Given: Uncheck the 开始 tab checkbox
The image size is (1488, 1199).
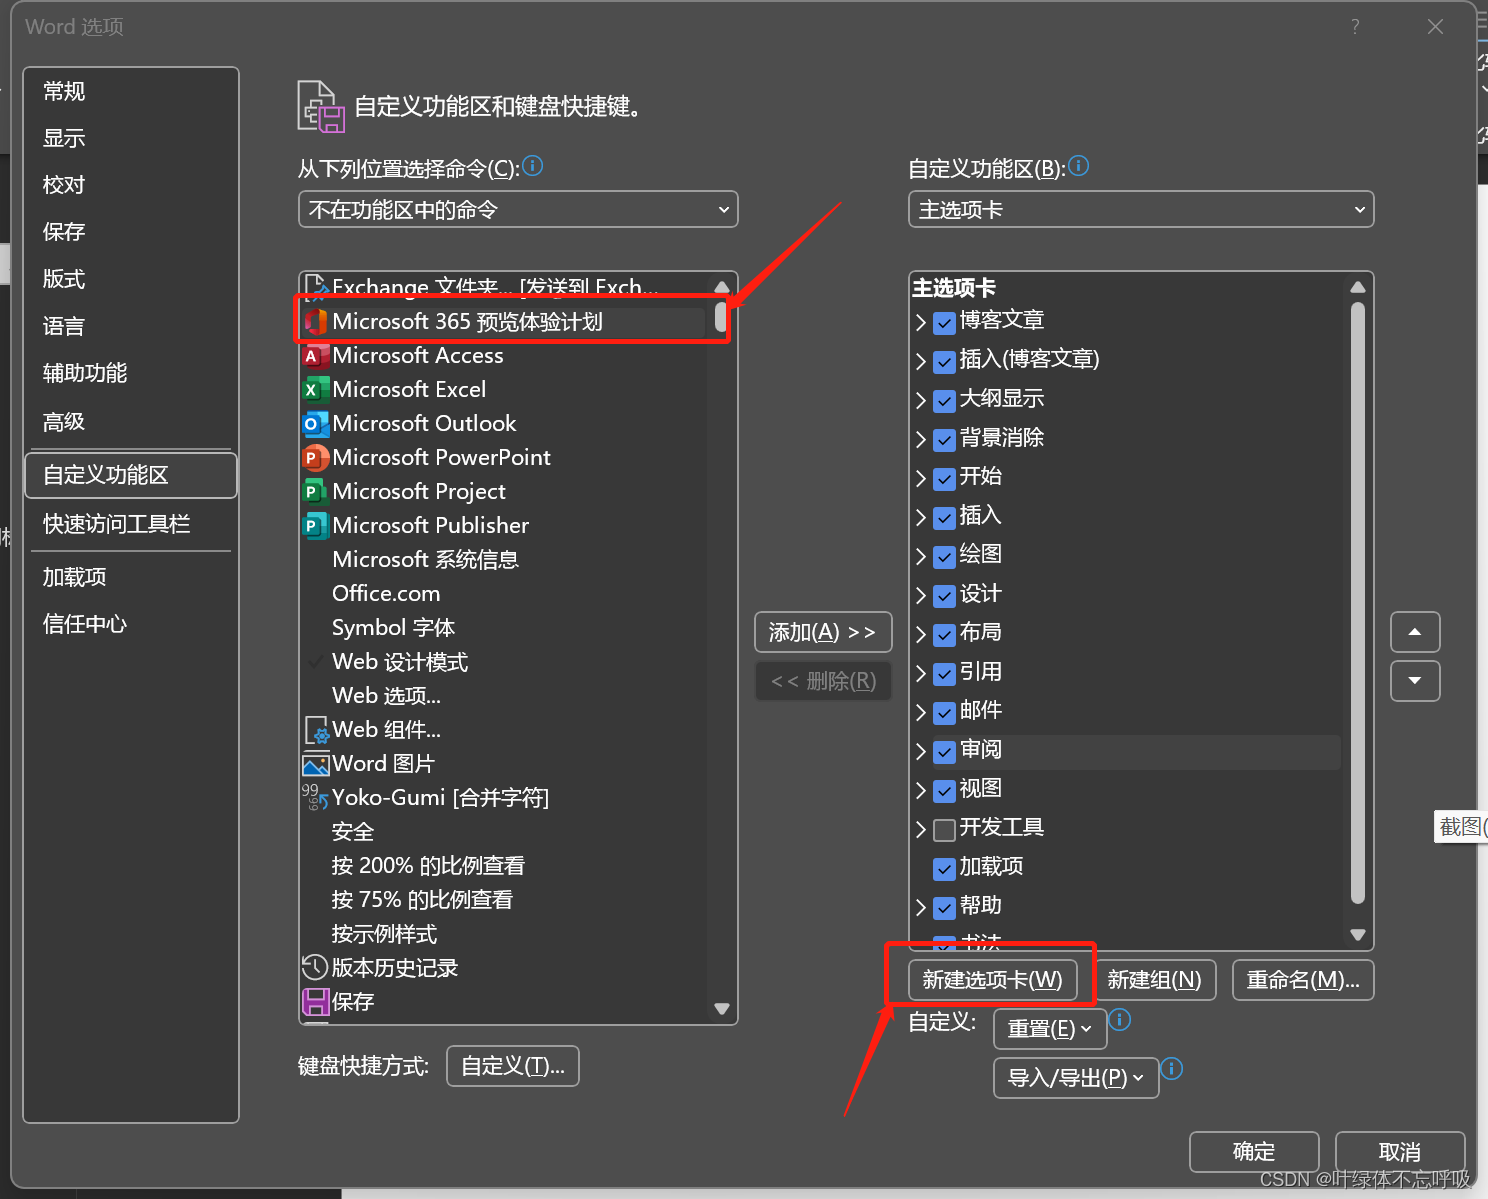Looking at the screenshot, I should tap(944, 479).
